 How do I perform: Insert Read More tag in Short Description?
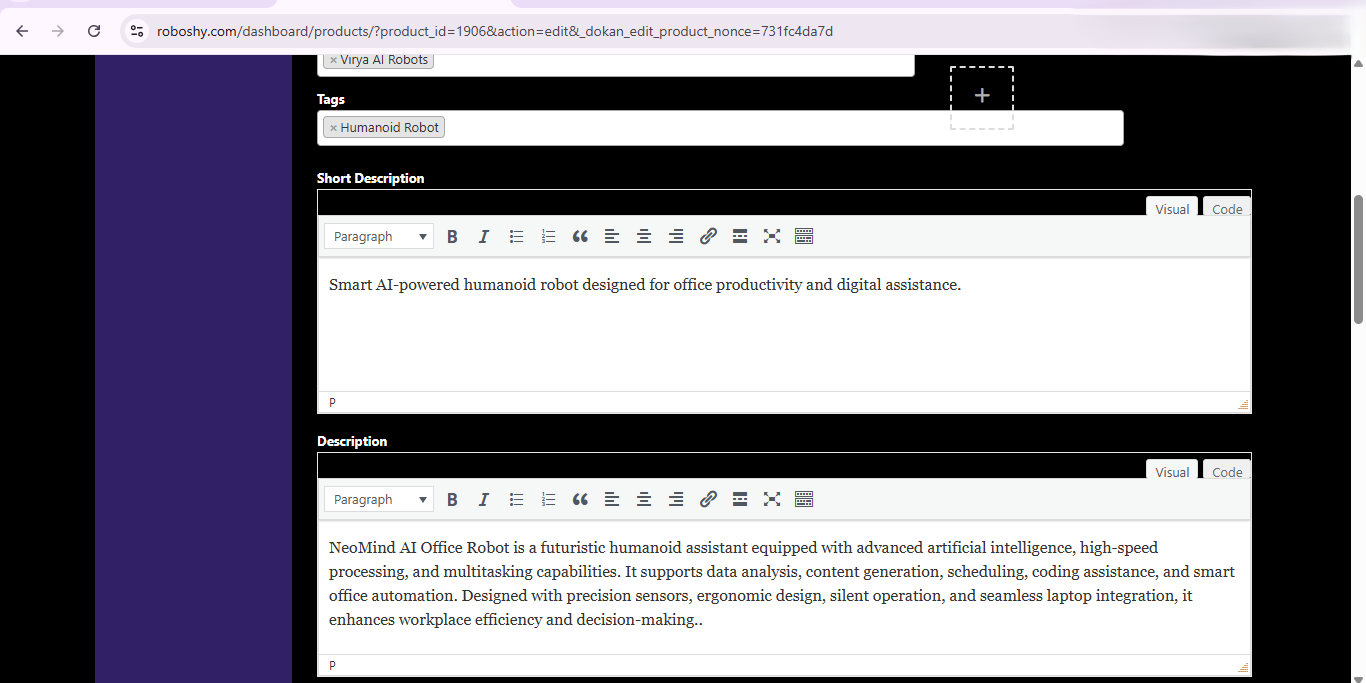740,237
